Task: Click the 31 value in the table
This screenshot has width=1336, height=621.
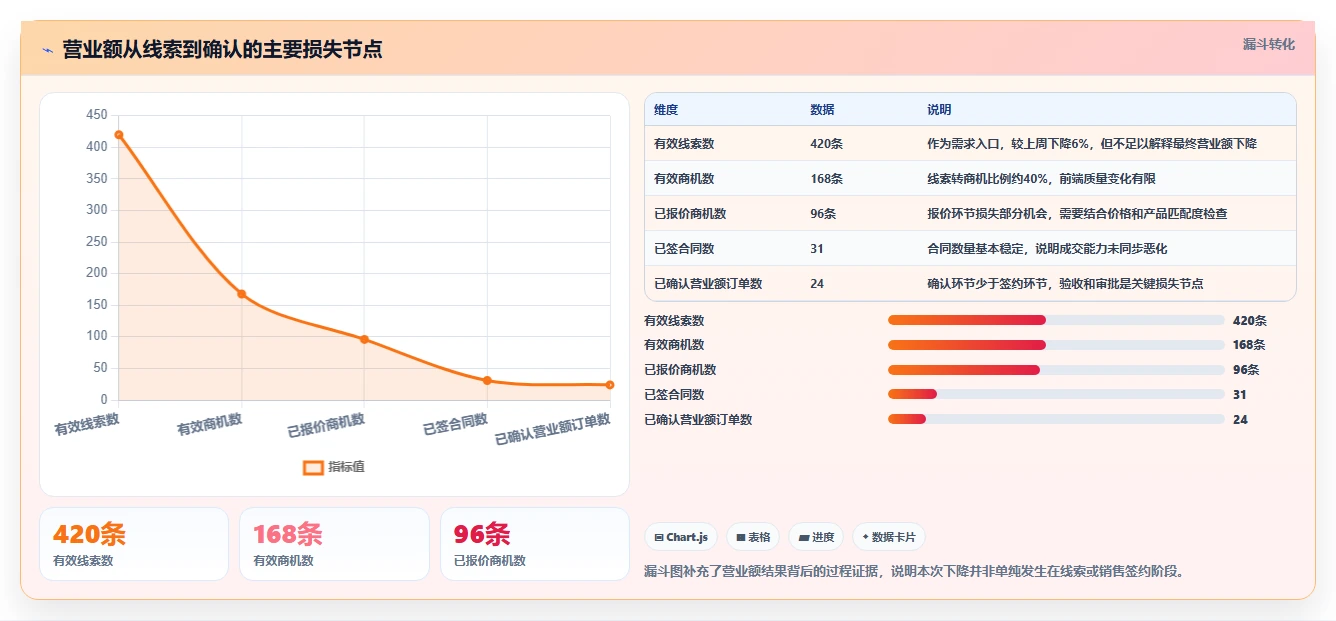Action: point(817,249)
